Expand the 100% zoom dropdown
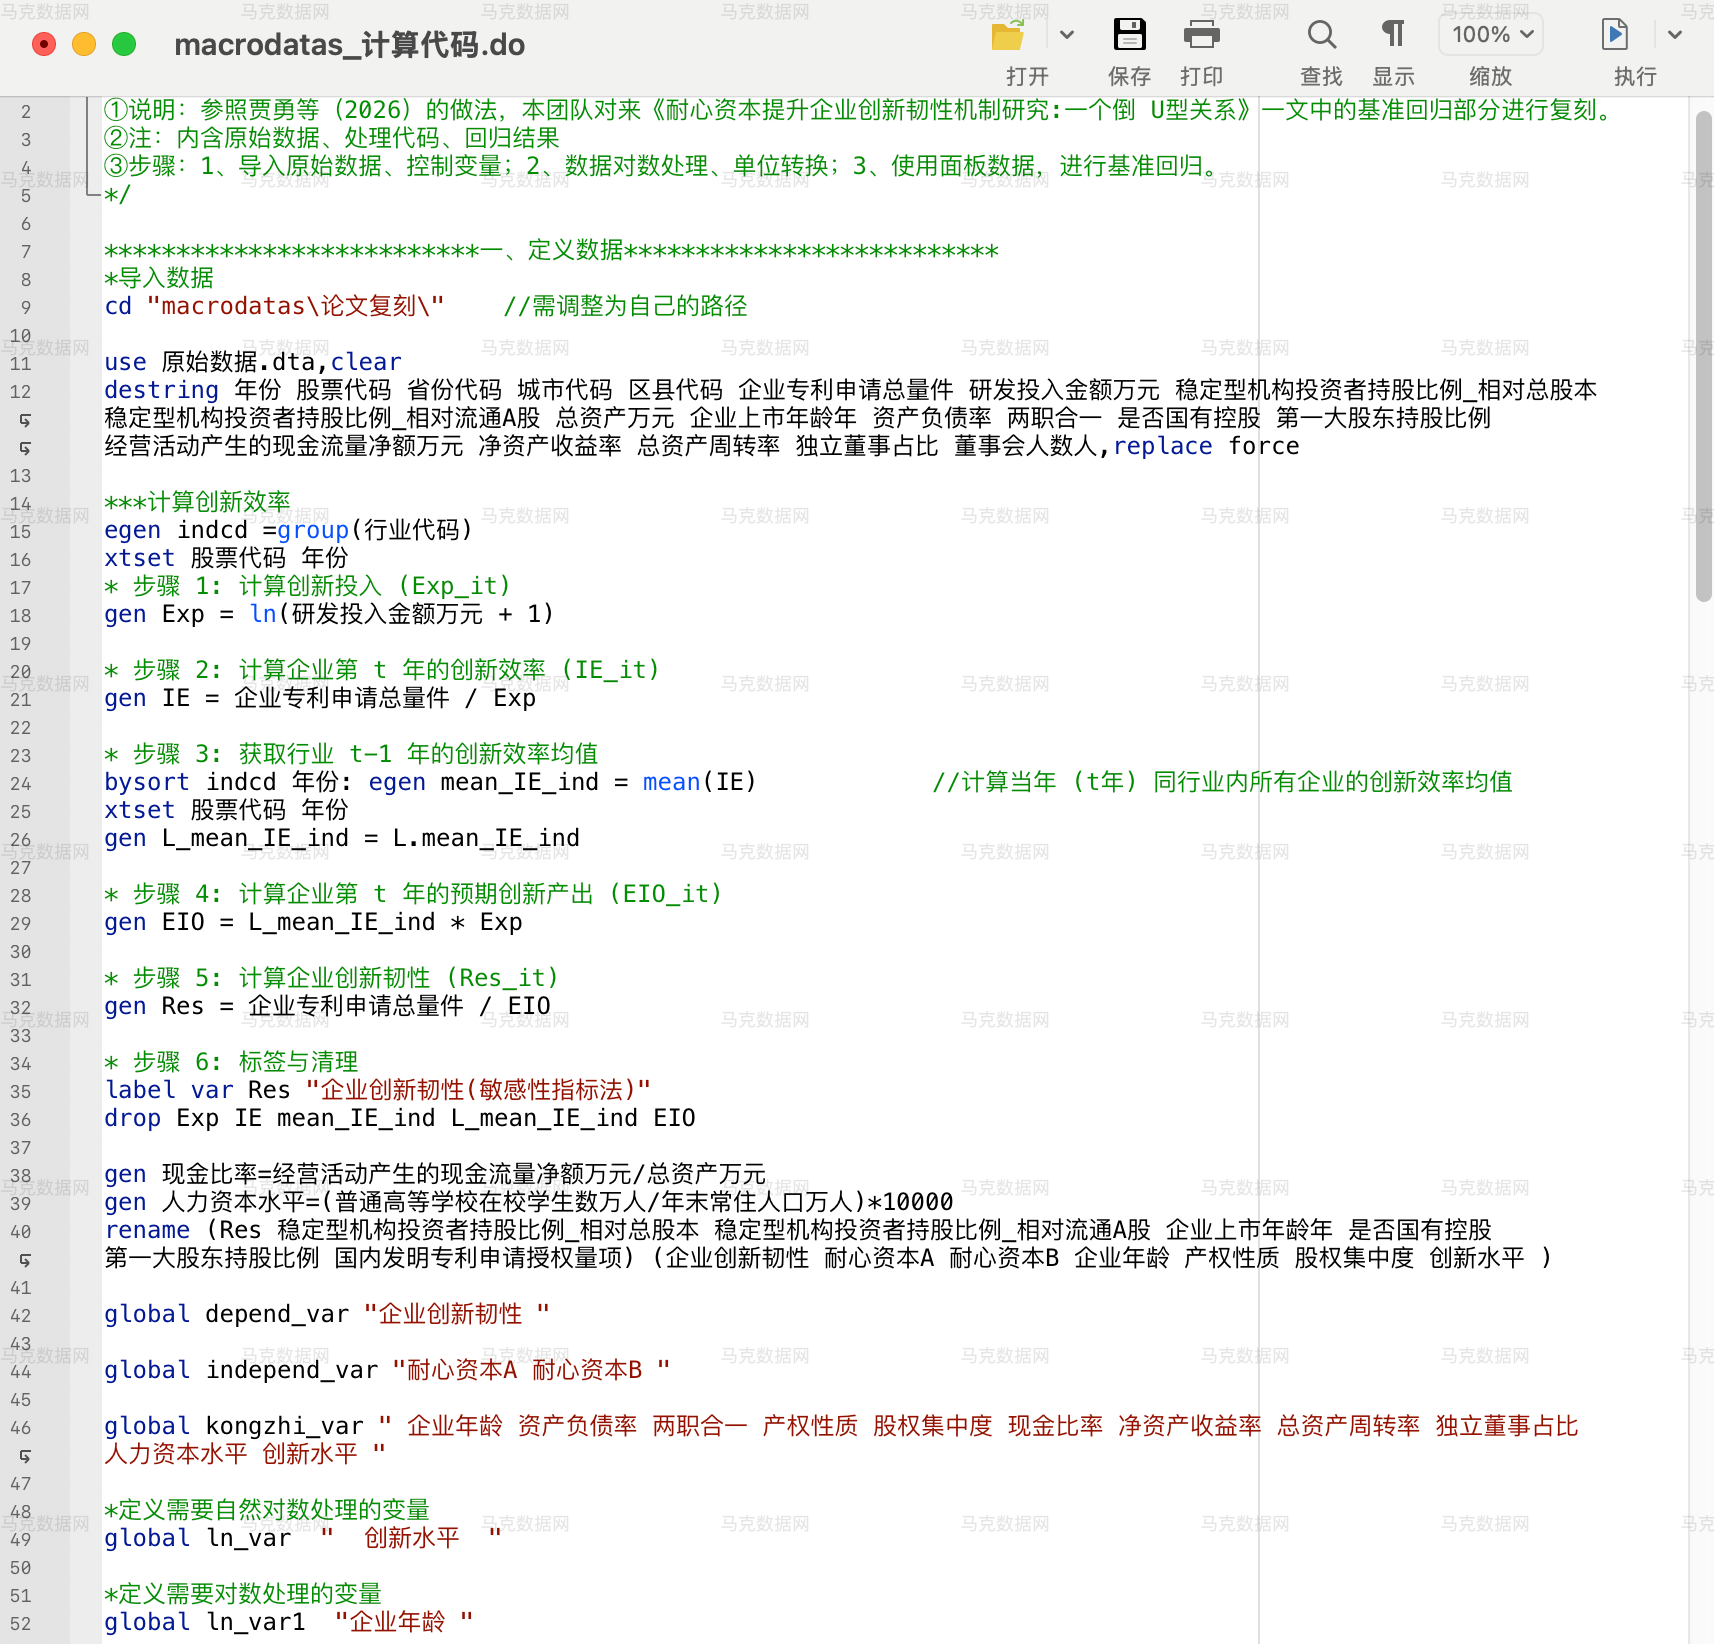Image resolution: width=1714 pixels, height=1644 pixels. pos(1491,35)
